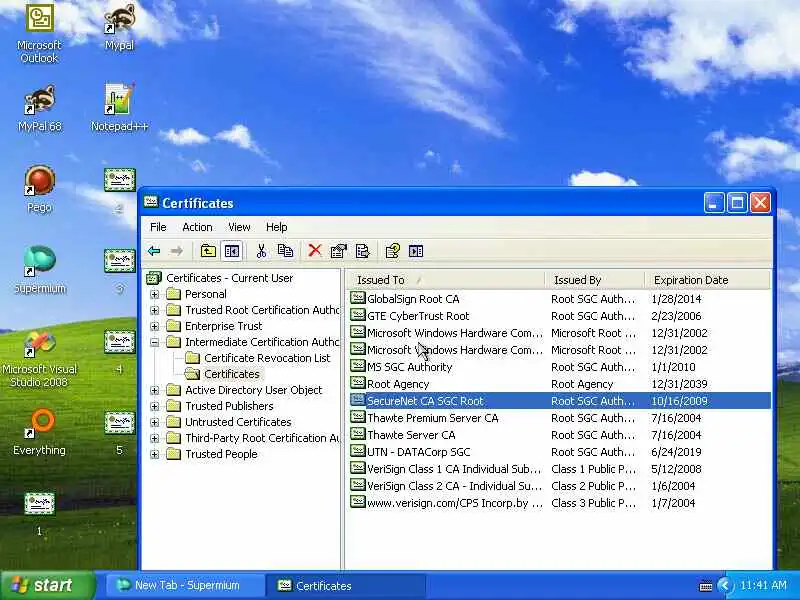Click the Copy toolbar icon
Viewport: 800px width, 600px height.
coord(285,251)
